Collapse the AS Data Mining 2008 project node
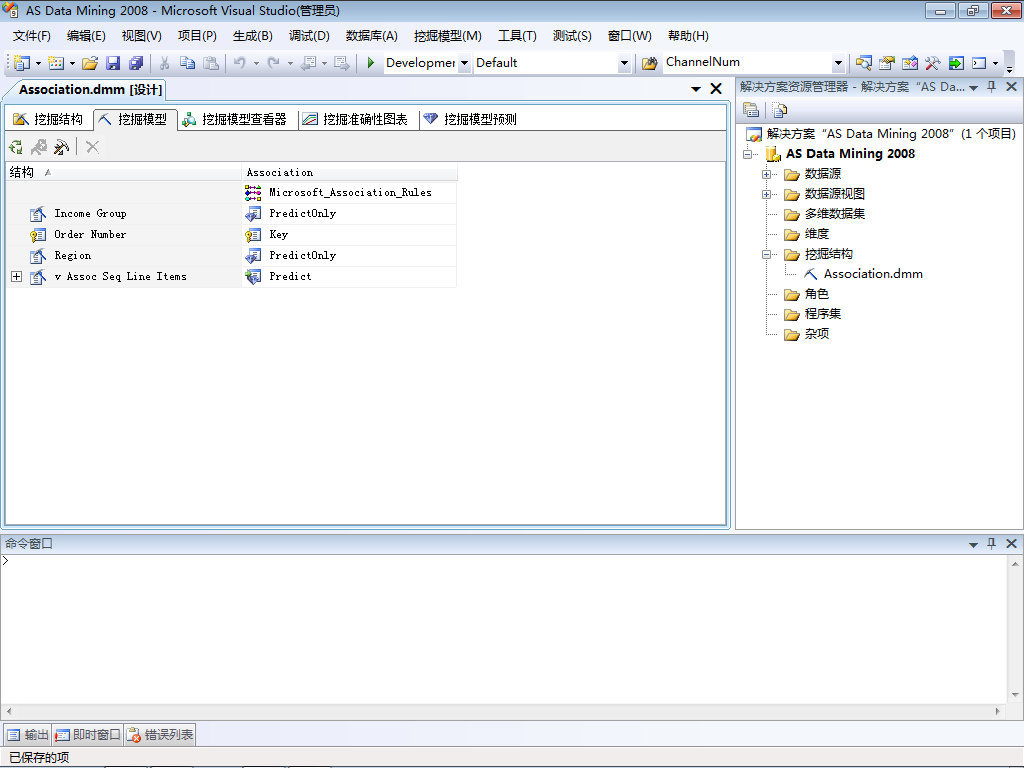1024x768 pixels. point(748,154)
